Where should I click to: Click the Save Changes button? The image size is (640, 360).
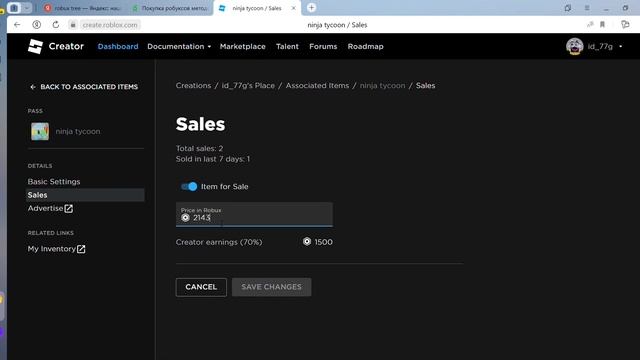(x=271, y=287)
